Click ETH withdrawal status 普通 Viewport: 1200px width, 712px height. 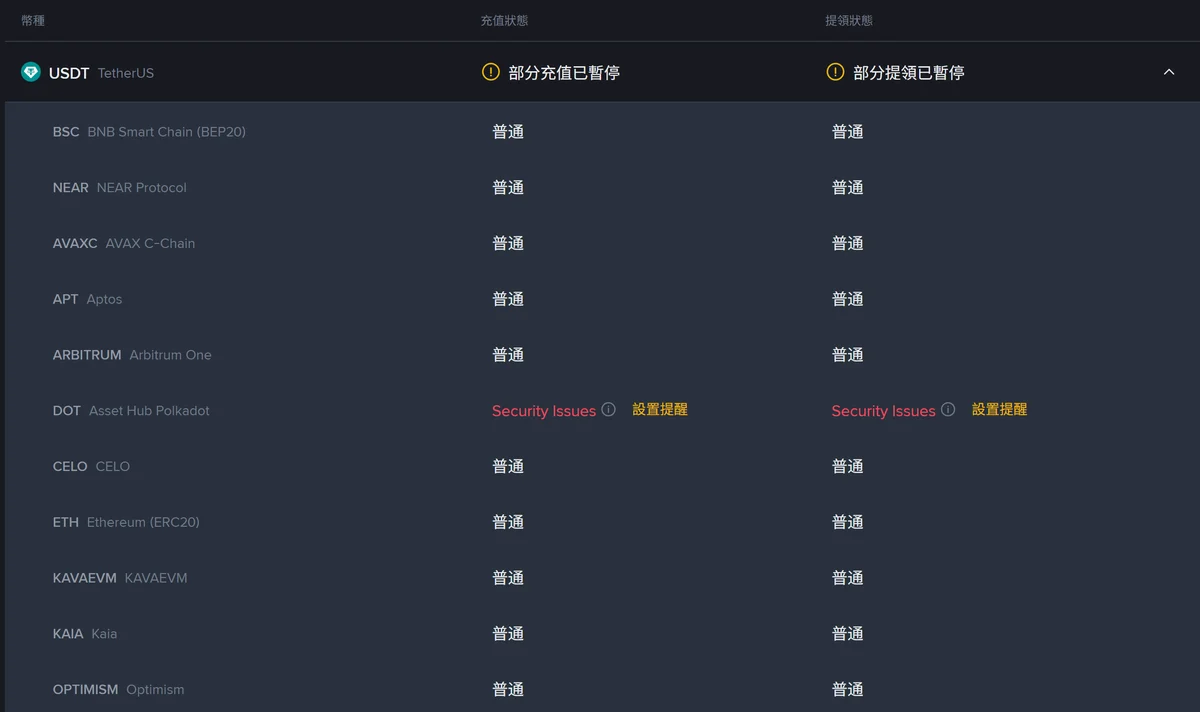(848, 522)
